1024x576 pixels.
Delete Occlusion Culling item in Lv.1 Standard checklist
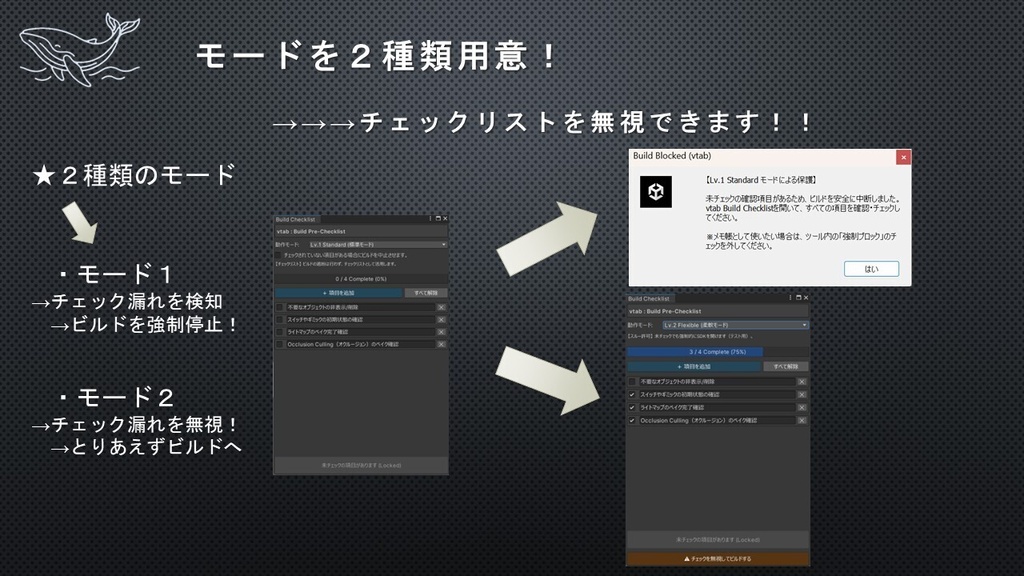click(441, 344)
